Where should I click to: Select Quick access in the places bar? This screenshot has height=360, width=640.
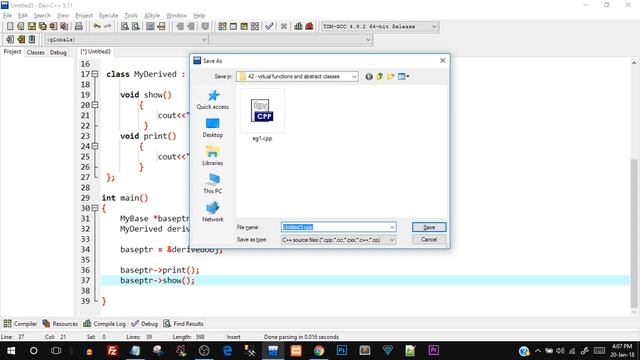pos(213,100)
